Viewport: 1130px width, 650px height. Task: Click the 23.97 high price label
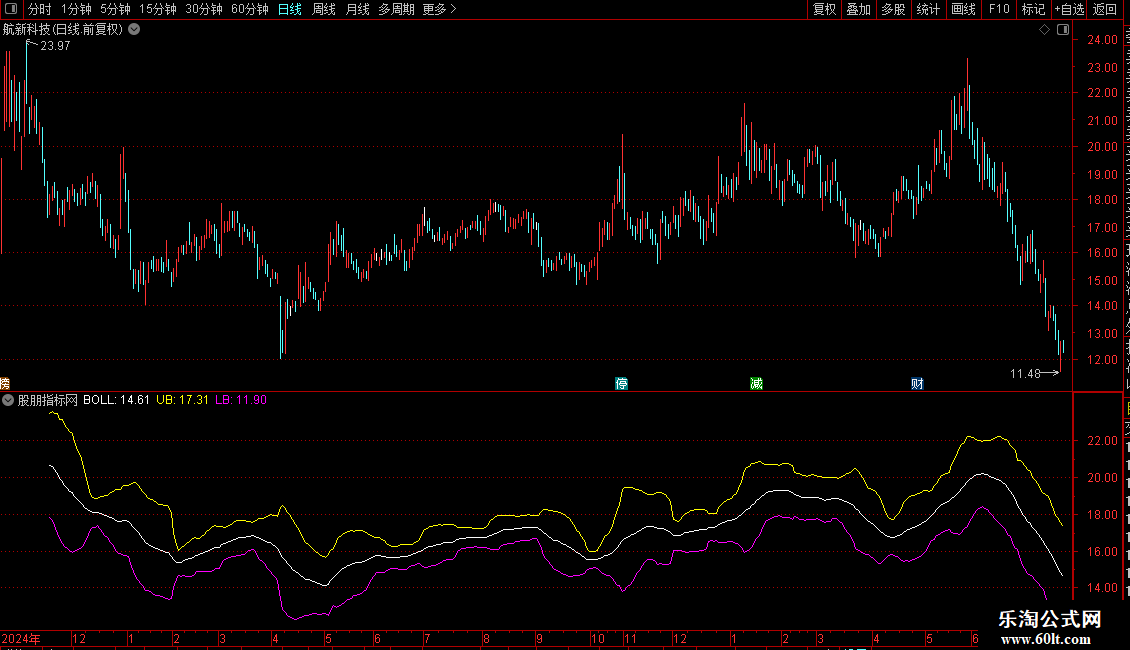(x=55, y=46)
